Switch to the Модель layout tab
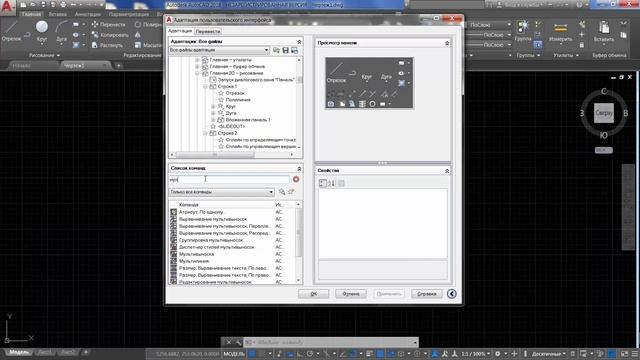 (19, 352)
